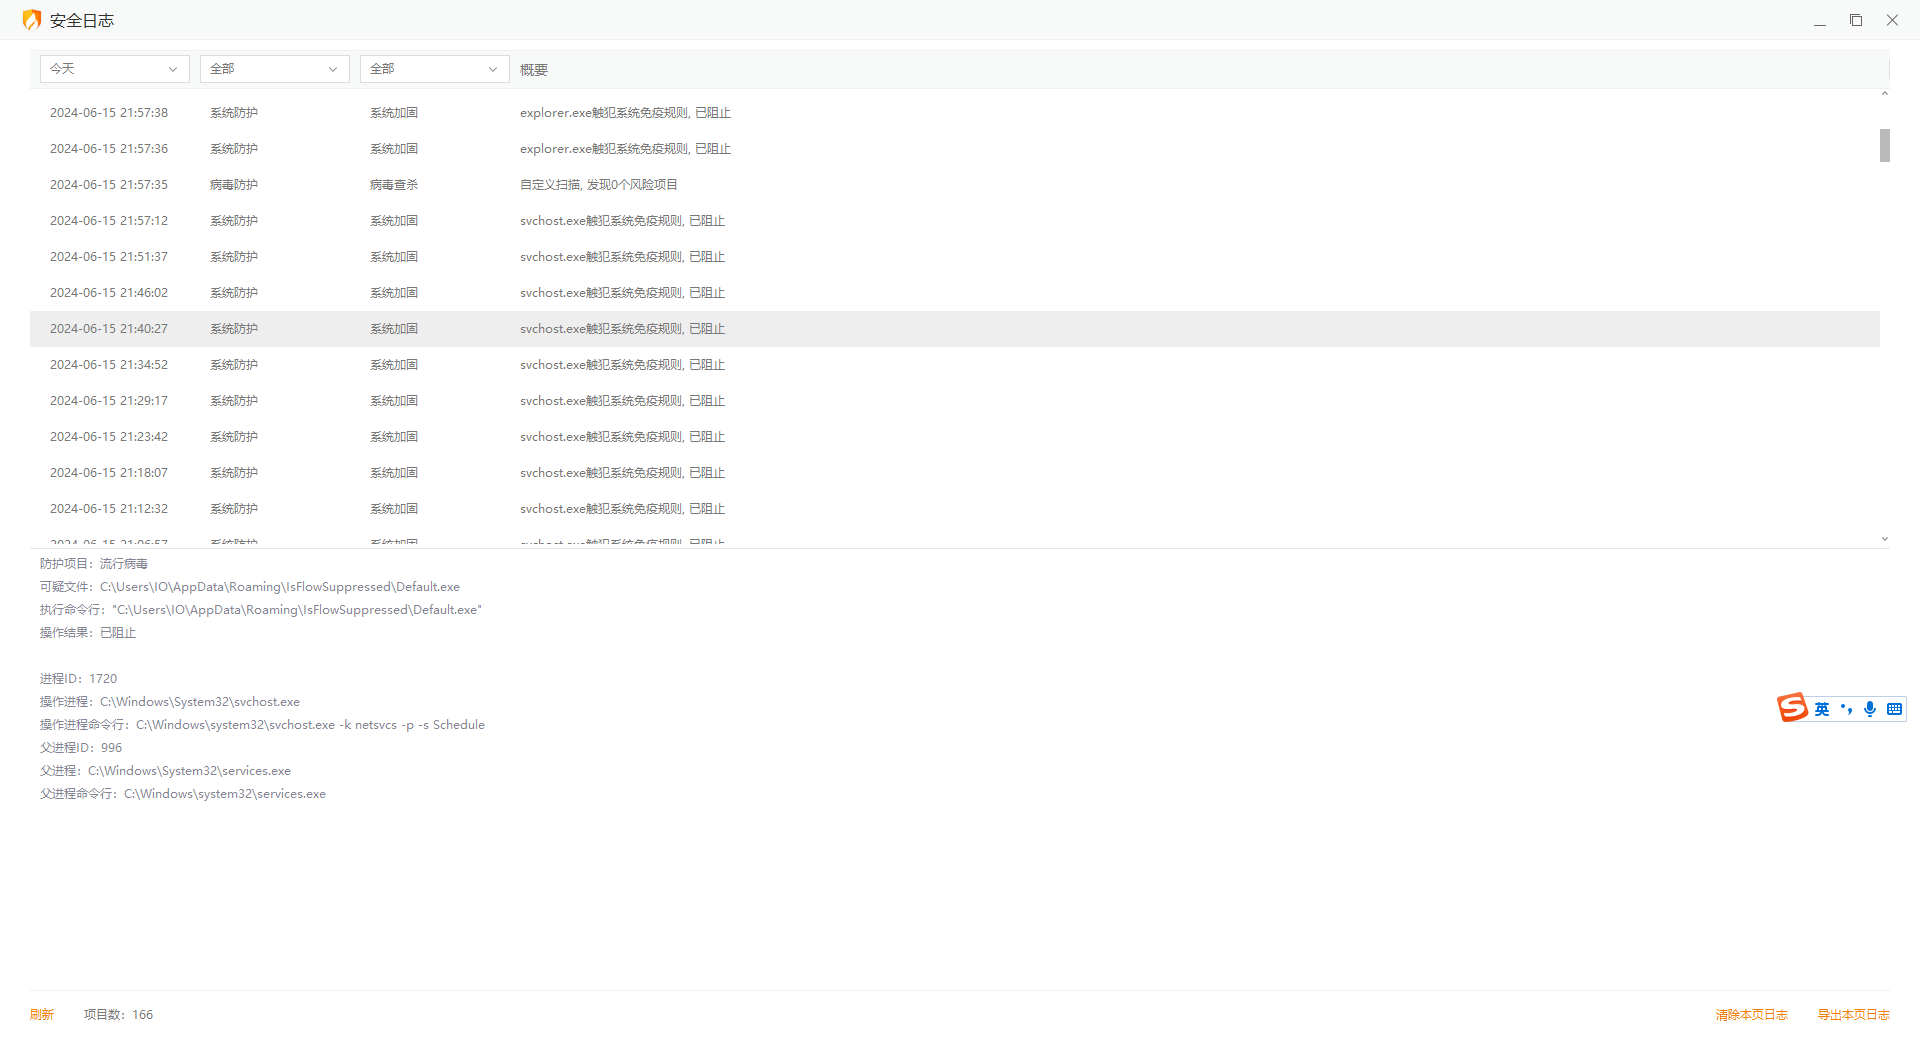Close the security log window
This screenshot has width=1920, height=1040.
1892,20
